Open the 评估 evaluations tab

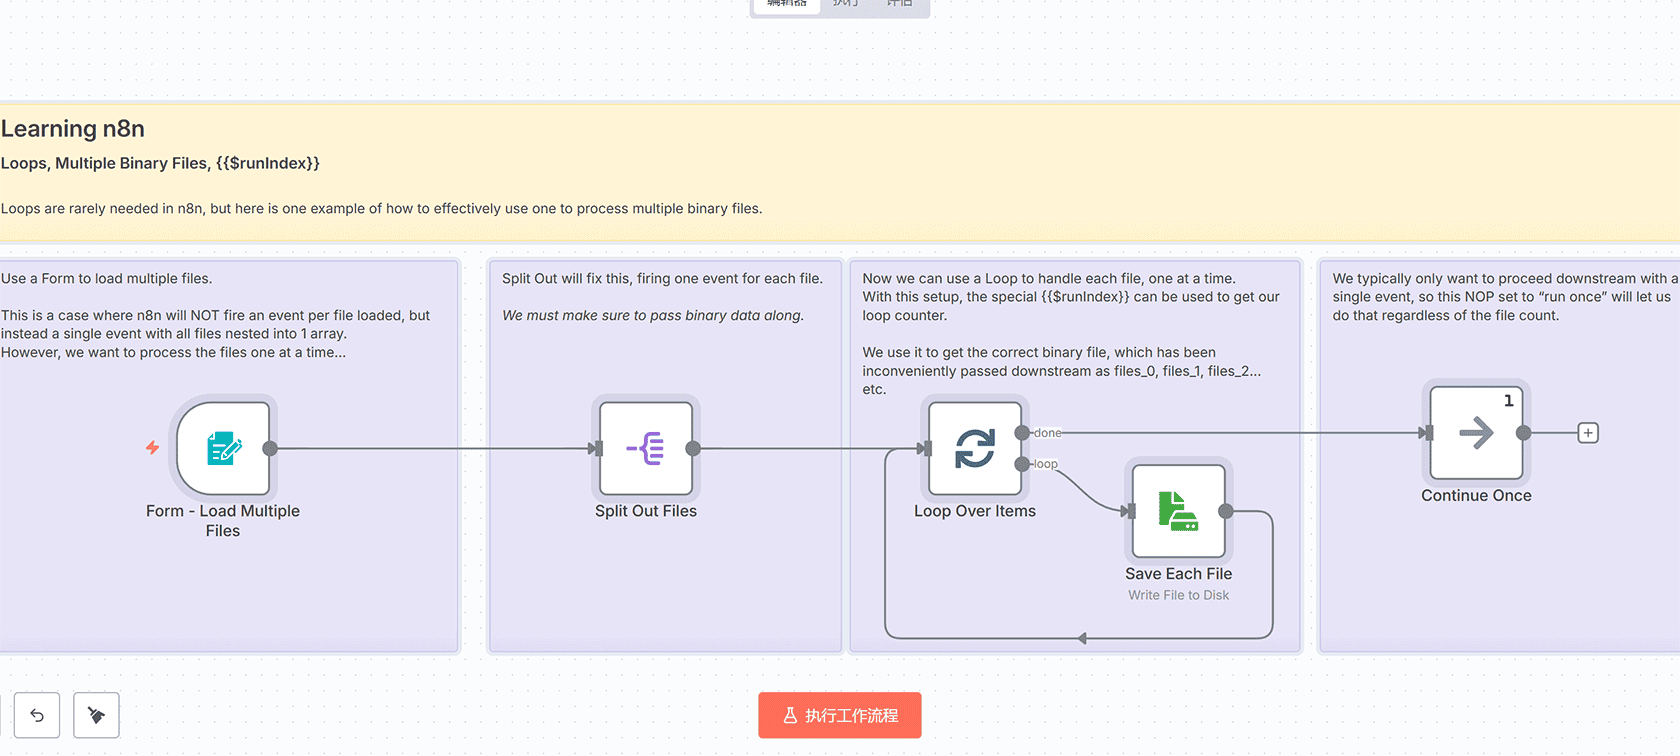point(900,4)
